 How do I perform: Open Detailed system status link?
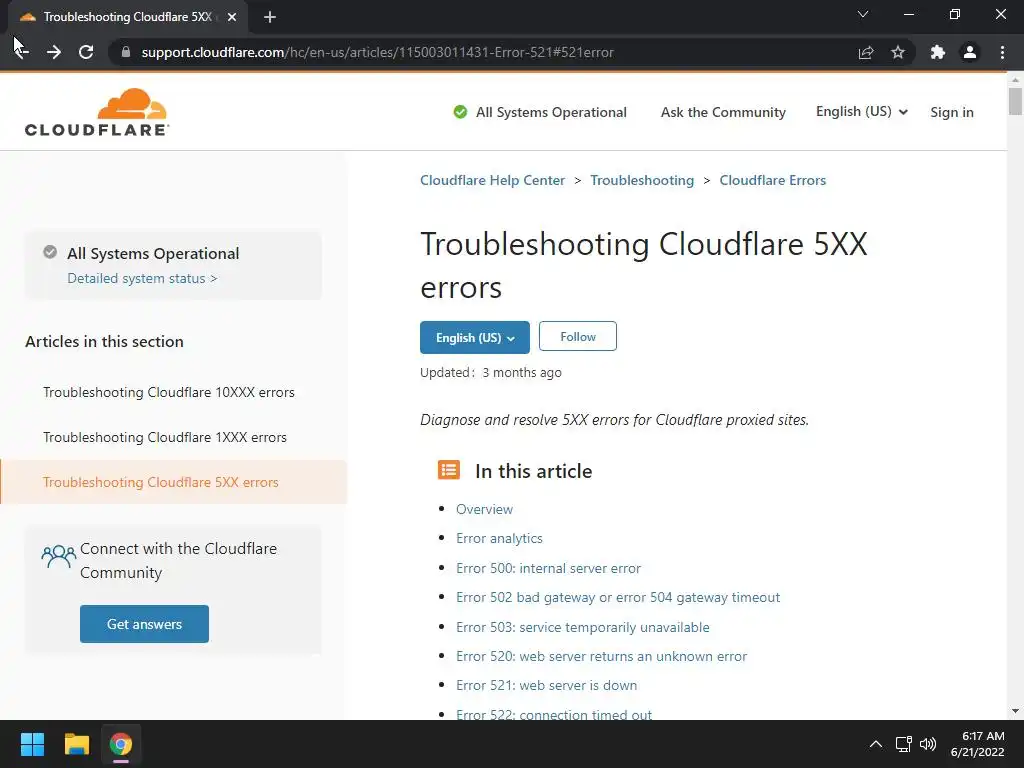click(x=142, y=278)
